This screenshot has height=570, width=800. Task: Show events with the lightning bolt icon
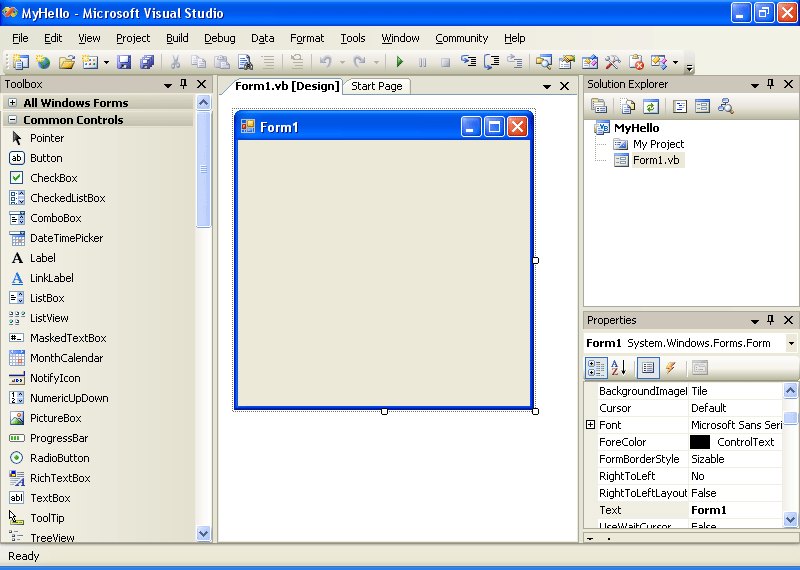click(x=671, y=368)
